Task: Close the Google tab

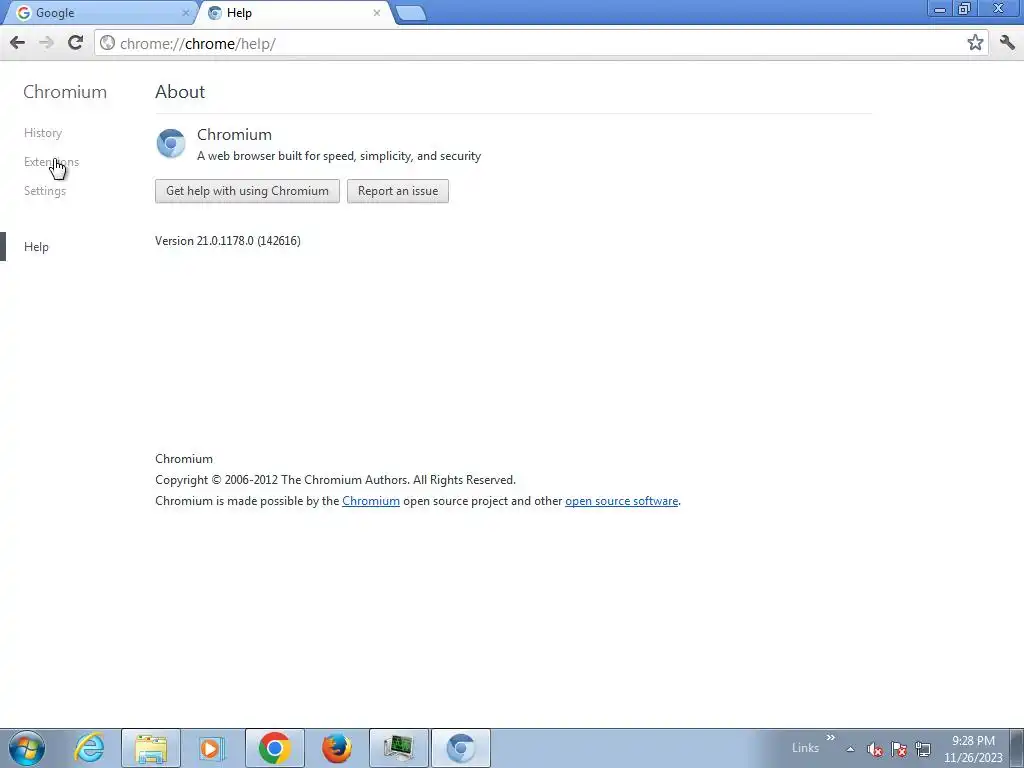Action: pos(185,12)
